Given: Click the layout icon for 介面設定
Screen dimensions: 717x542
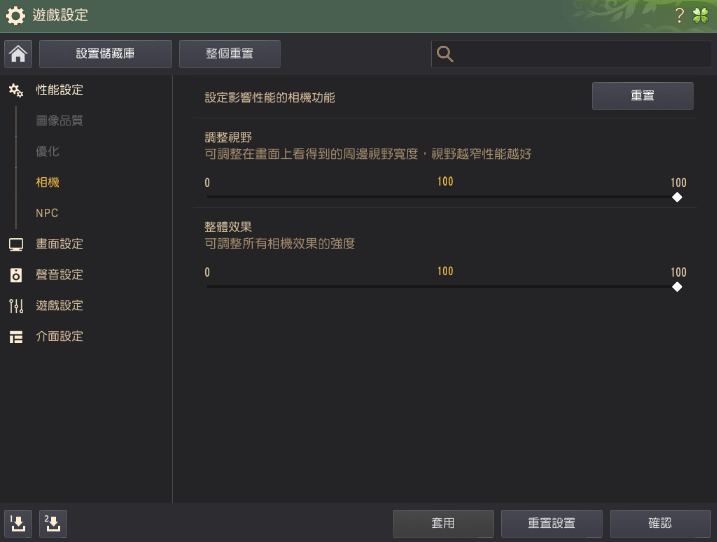Looking at the screenshot, I should [x=16, y=337].
